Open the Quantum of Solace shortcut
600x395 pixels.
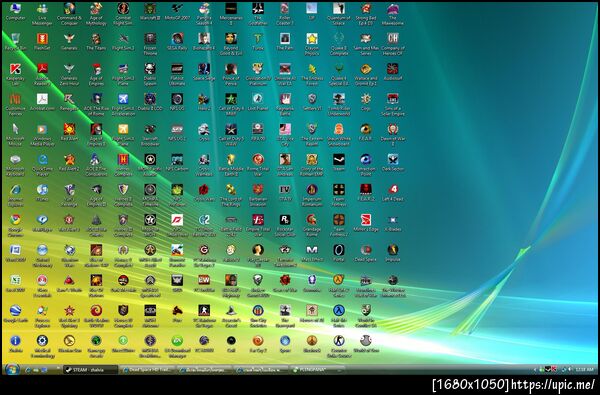[339, 14]
